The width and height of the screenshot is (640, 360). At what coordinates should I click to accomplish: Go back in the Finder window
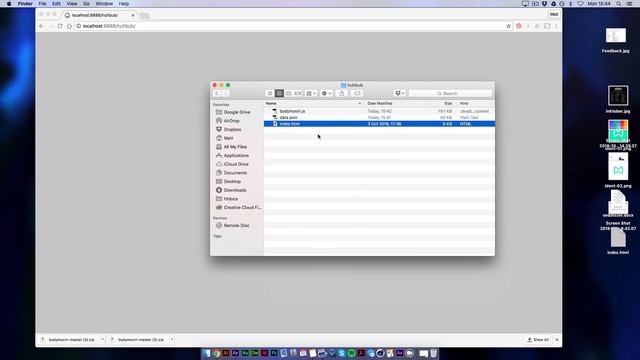217,93
